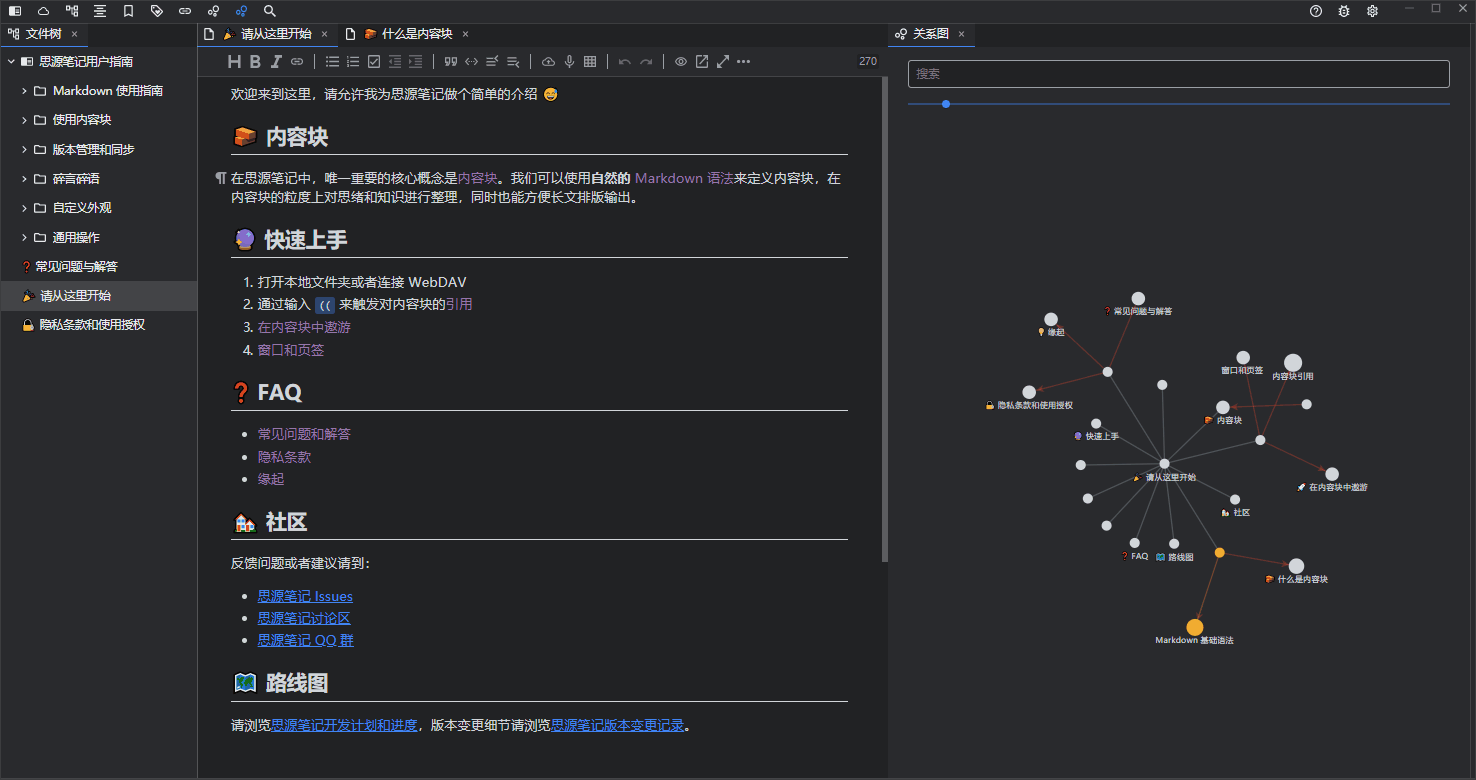The height and width of the screenshot is (780, 1476).
Task: Select the orange Markdown 基础语法 graph node
Action: pyautogui.click(x=1194, y=627)
